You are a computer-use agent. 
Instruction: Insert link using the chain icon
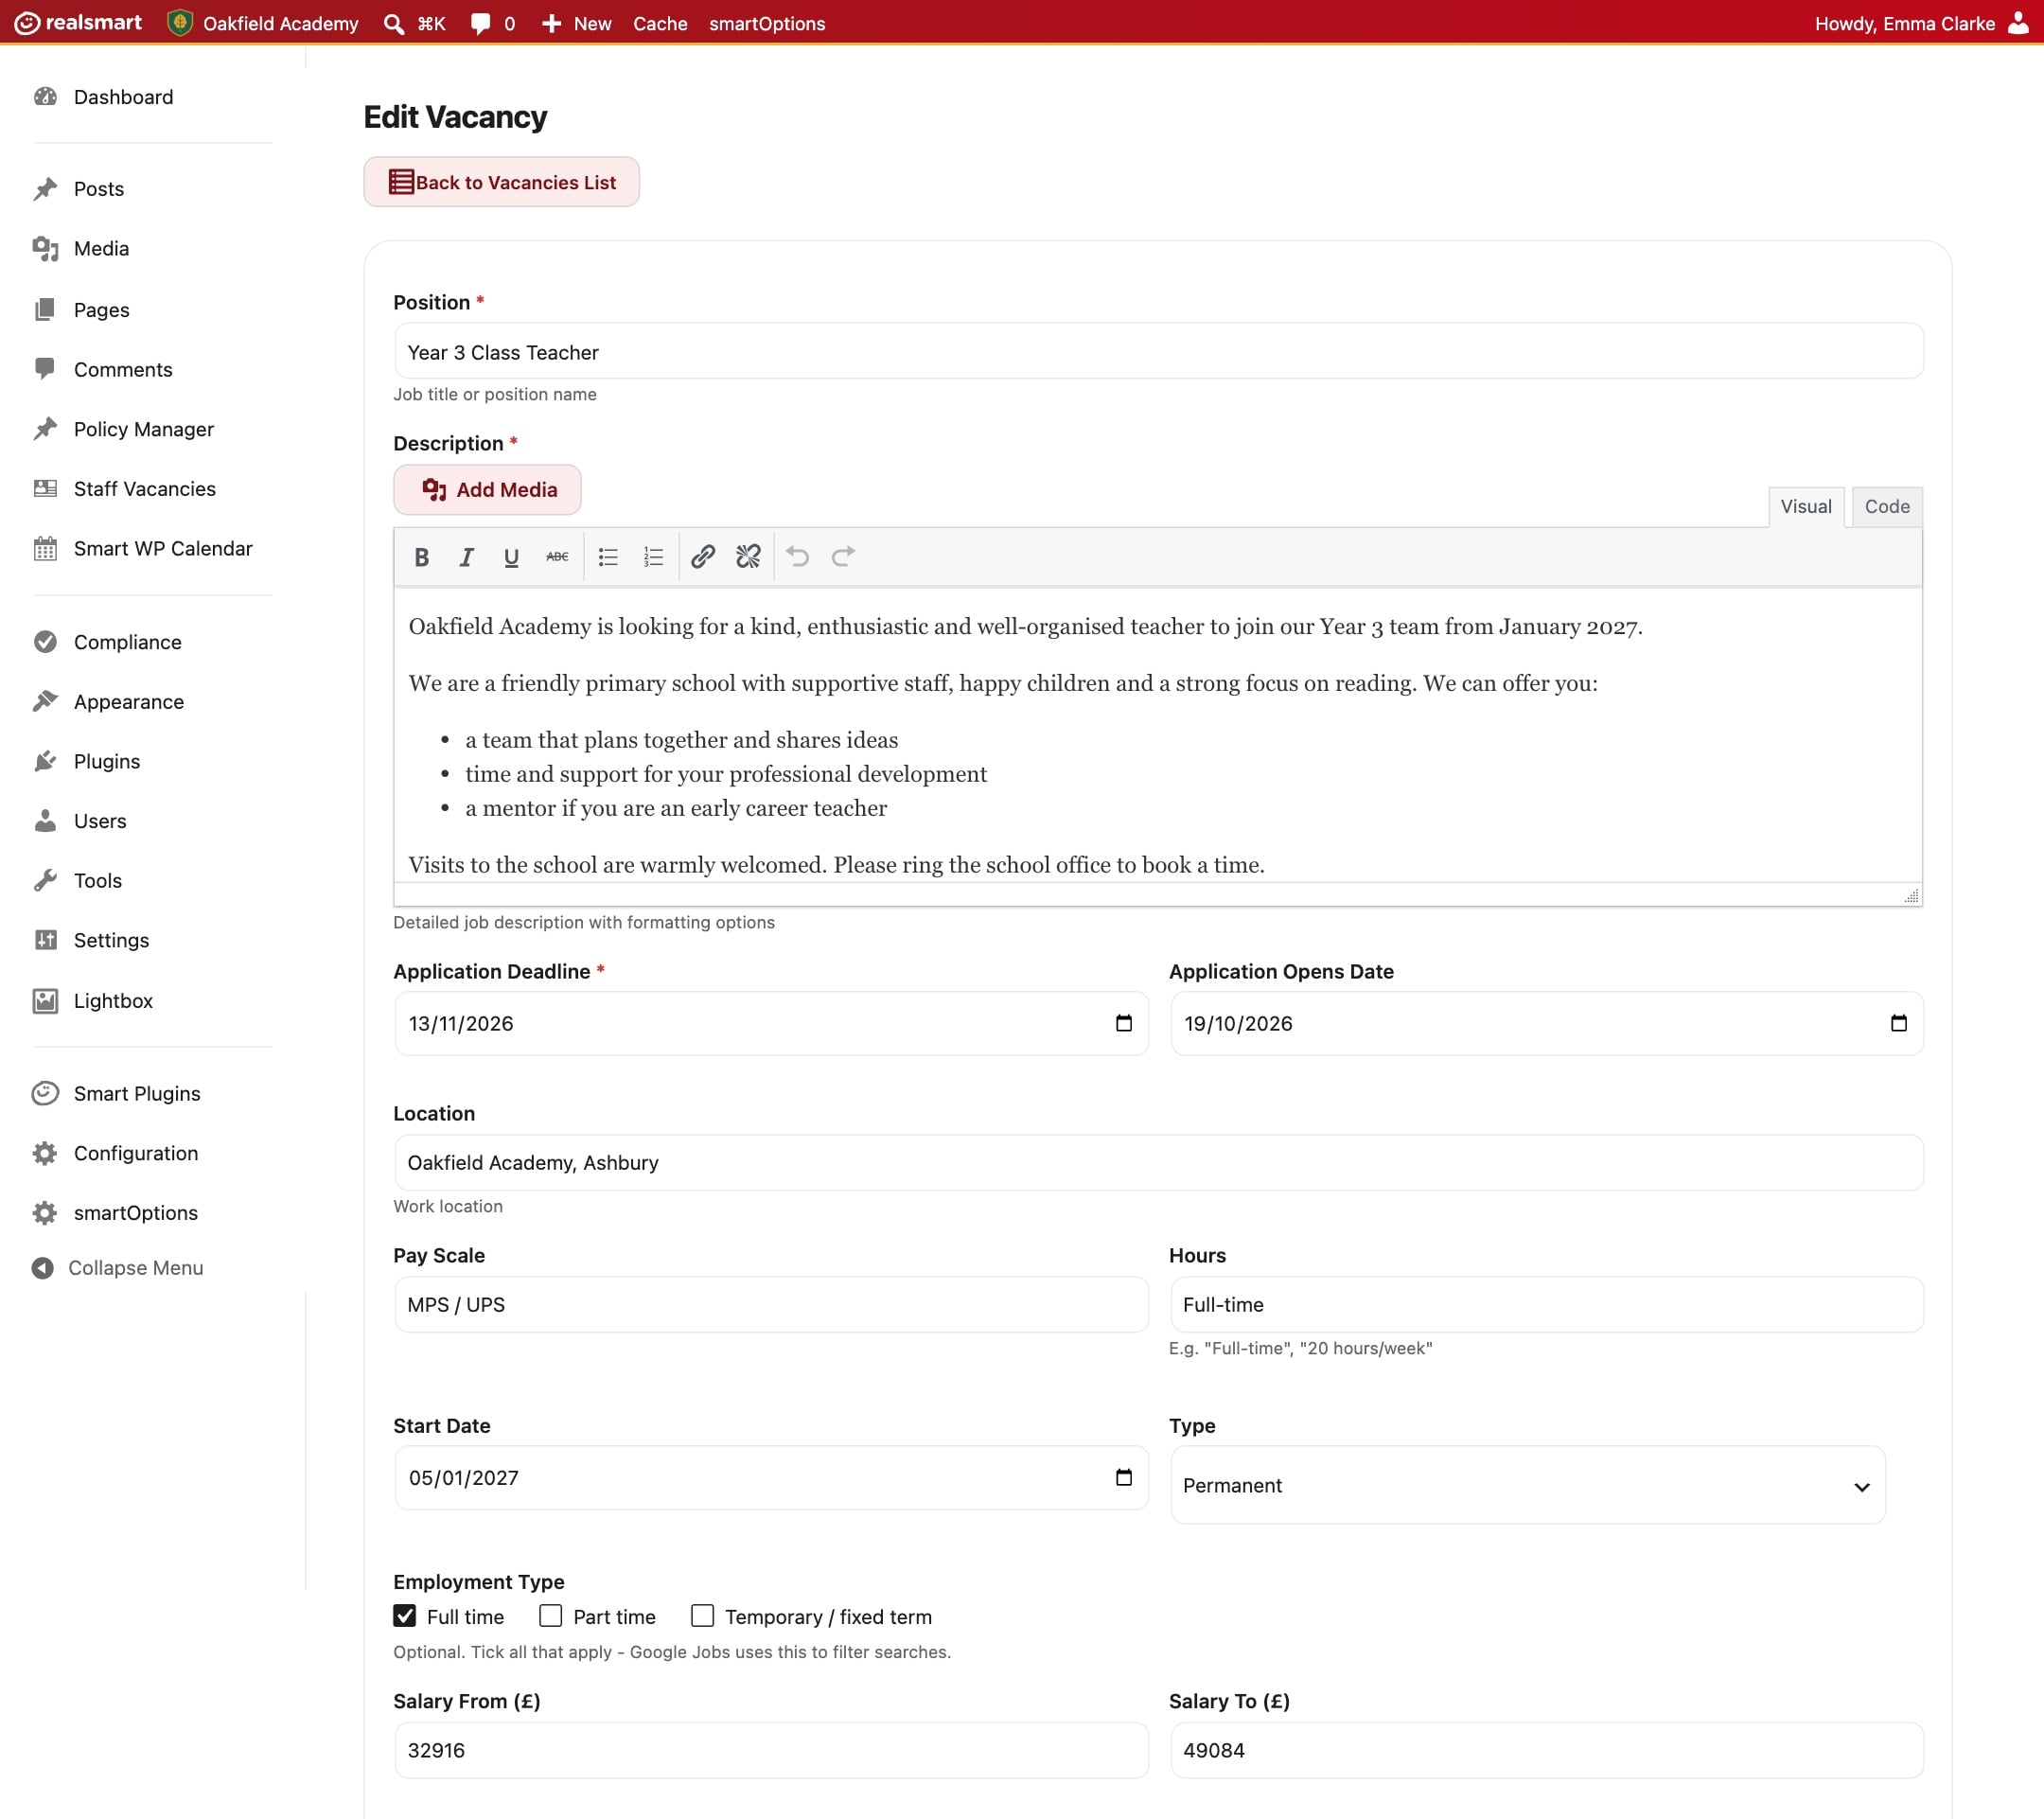click(703, 557)
